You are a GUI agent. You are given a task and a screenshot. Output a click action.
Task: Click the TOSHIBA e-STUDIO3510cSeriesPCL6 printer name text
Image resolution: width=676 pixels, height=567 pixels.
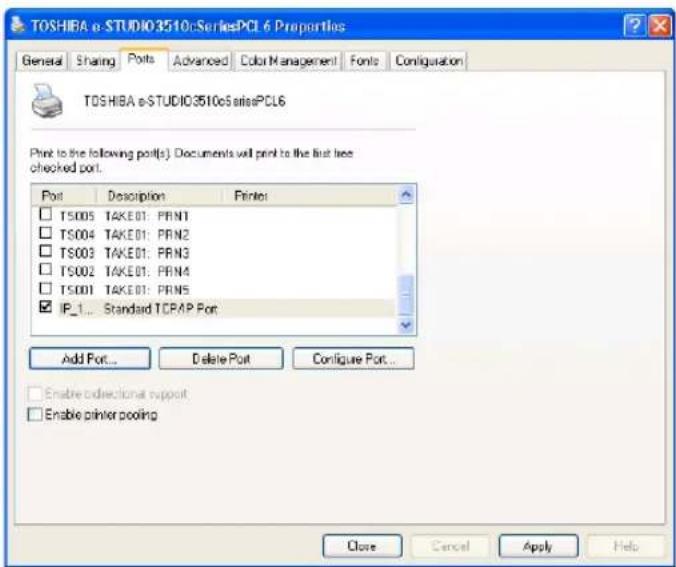[x=185, y=101]
